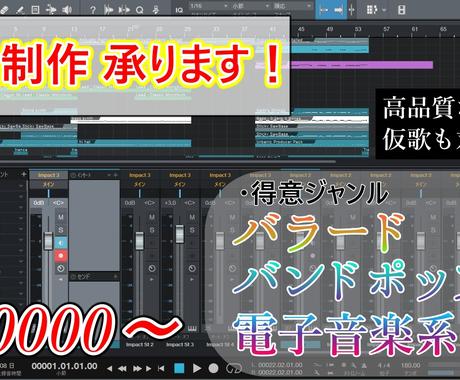
Task: Open the question mark info view
Action: coord(93,10)
